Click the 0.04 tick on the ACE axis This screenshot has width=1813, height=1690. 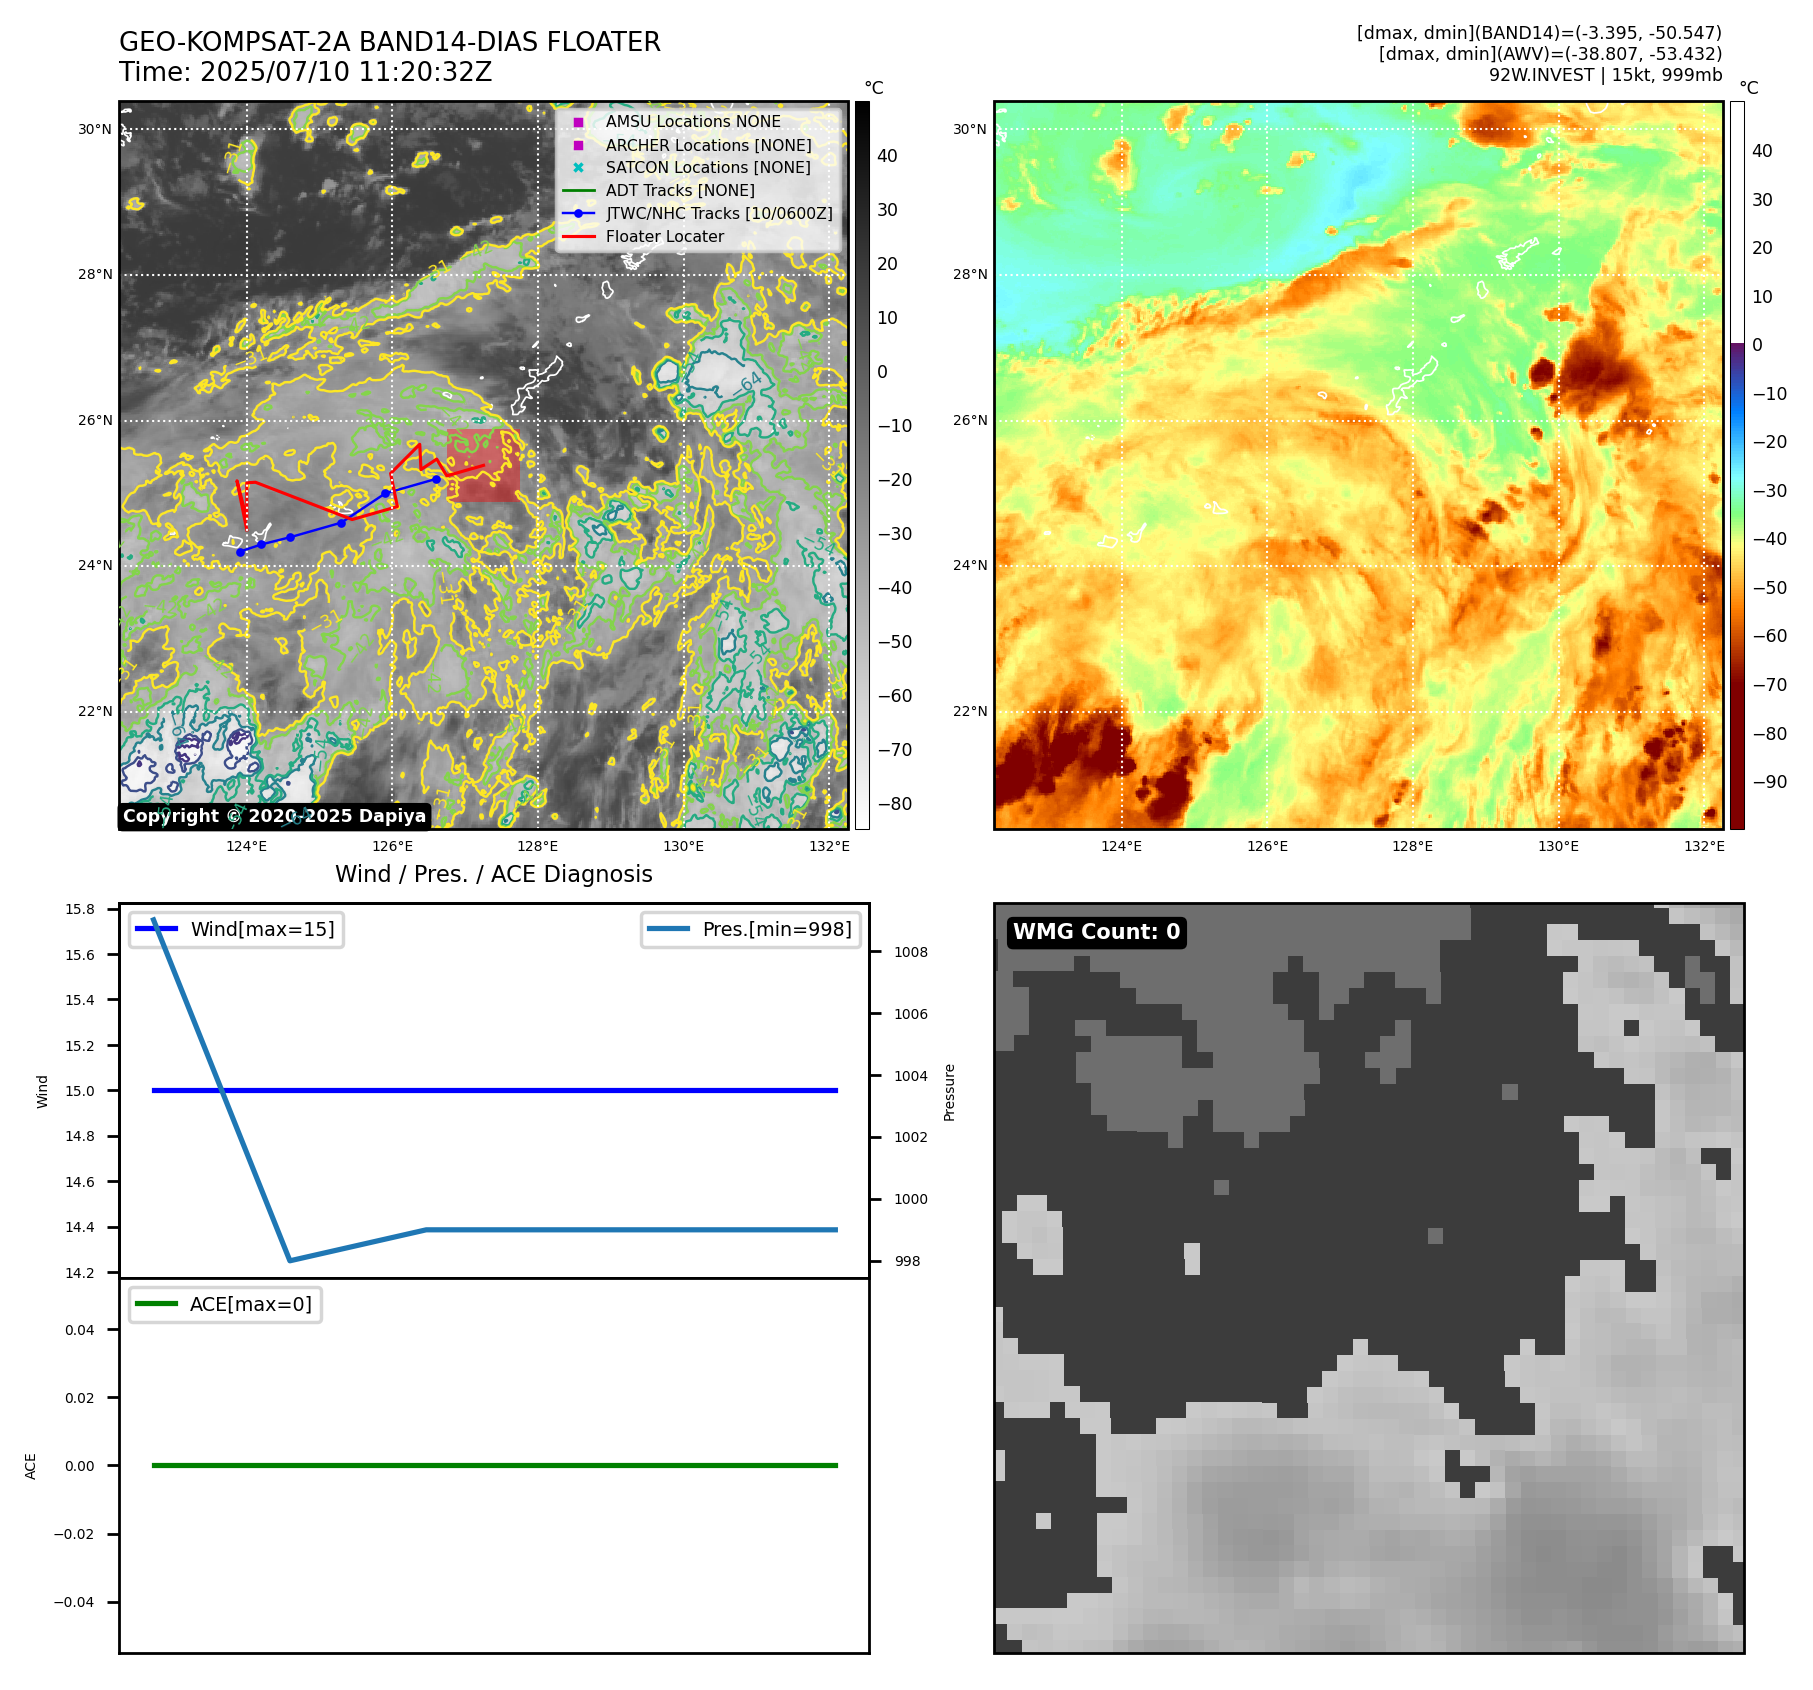(80, 1330)
